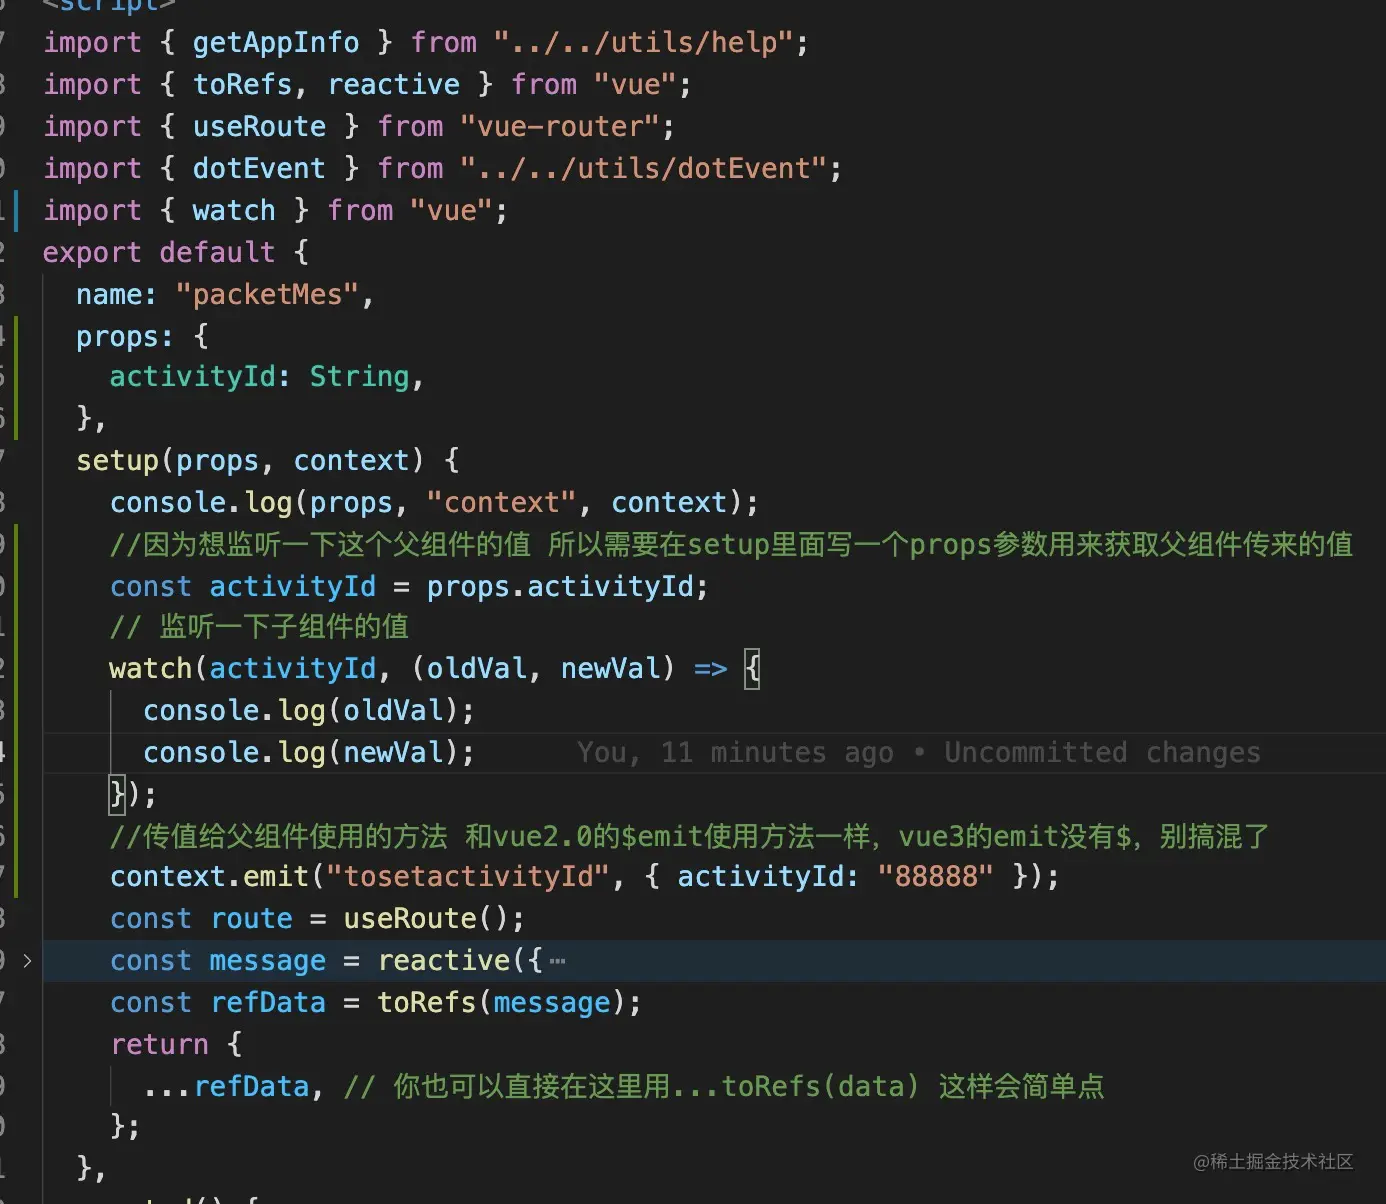This screenshot has width=1386, height=1204.
Task: Click the 'export default' keyword line
Action: (175, 252)
